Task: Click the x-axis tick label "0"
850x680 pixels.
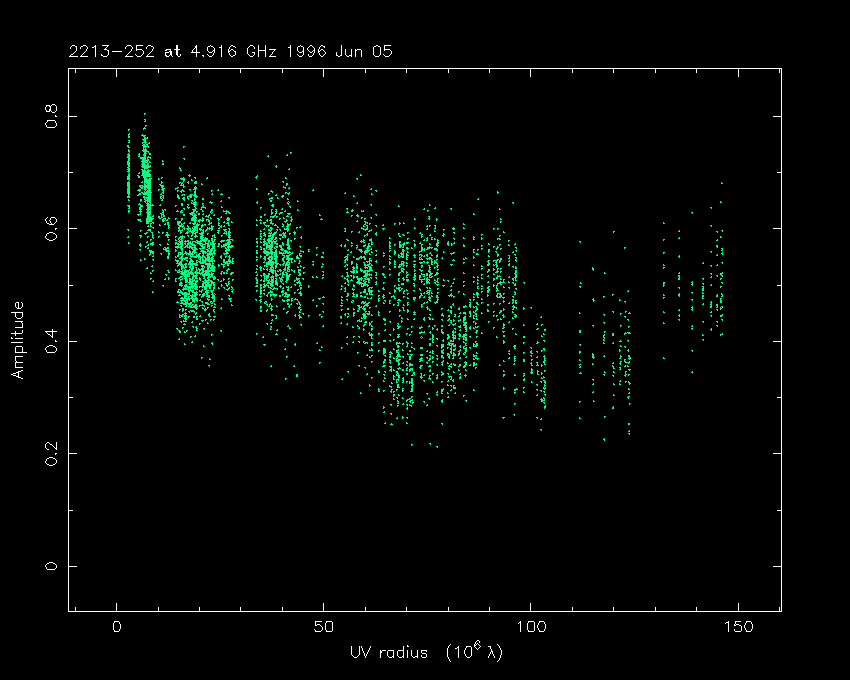Action: point(117,628)
